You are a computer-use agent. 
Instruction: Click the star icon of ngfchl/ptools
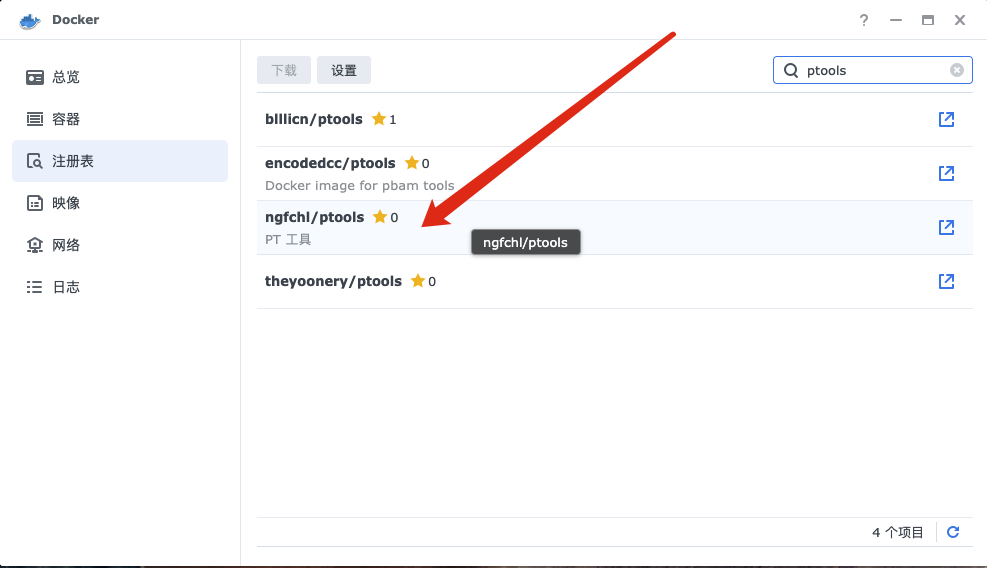click(x=380, y=217)
